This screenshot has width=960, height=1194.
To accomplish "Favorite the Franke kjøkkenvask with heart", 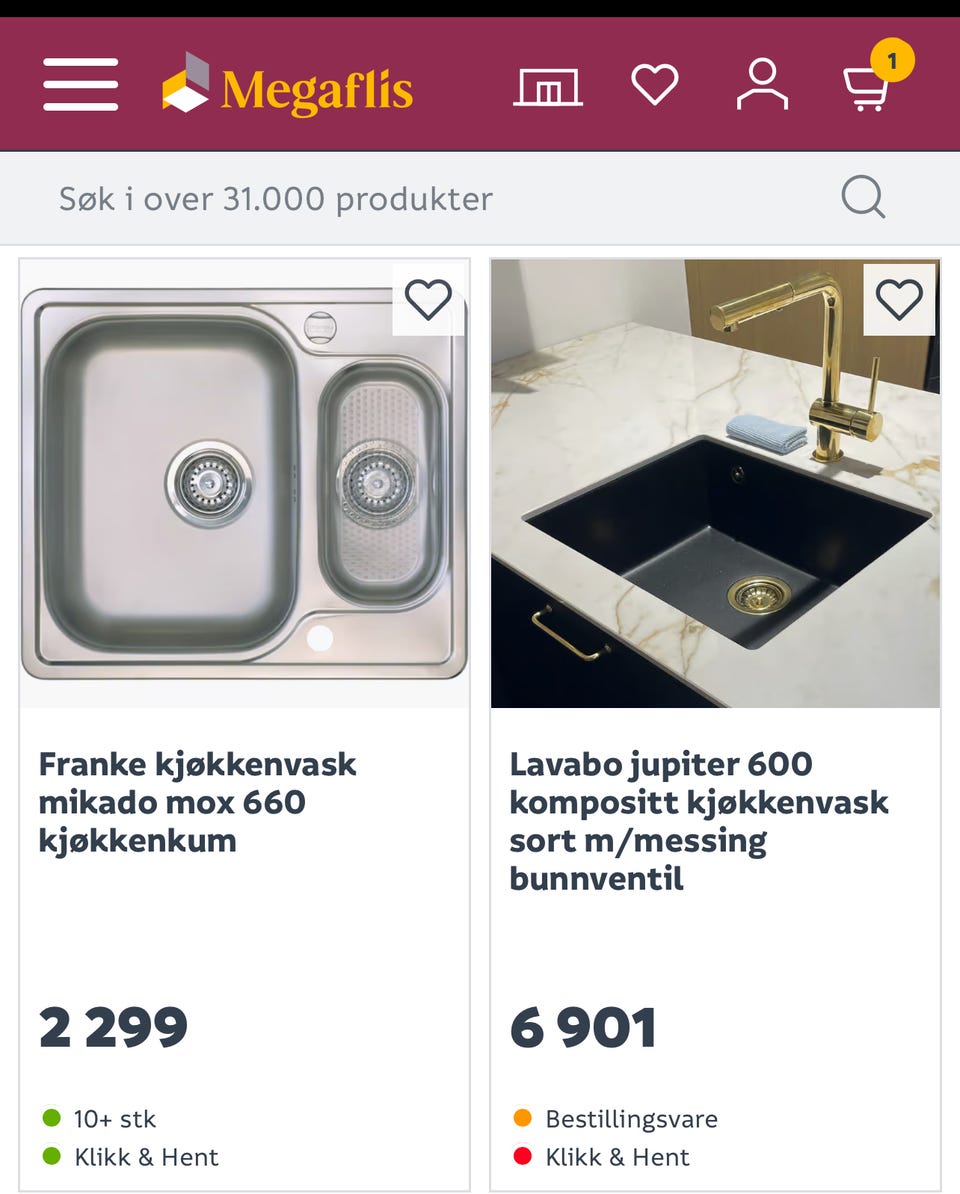I will point(429,299).
